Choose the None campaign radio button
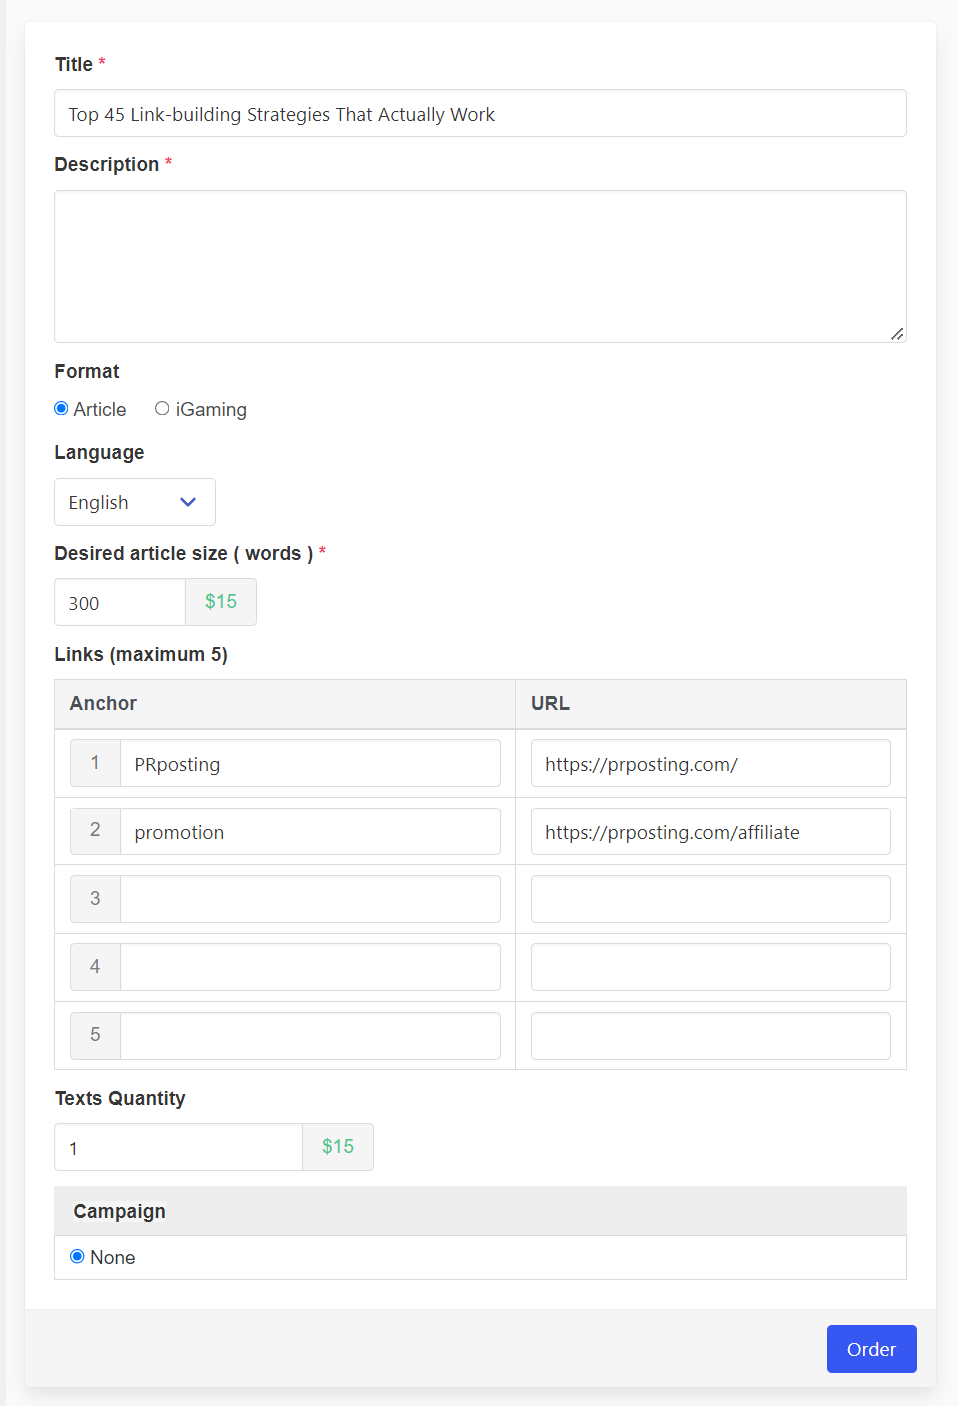The width and height of the screenshot is (958, 1406). pyautogui.click(x=77, y=1257)
